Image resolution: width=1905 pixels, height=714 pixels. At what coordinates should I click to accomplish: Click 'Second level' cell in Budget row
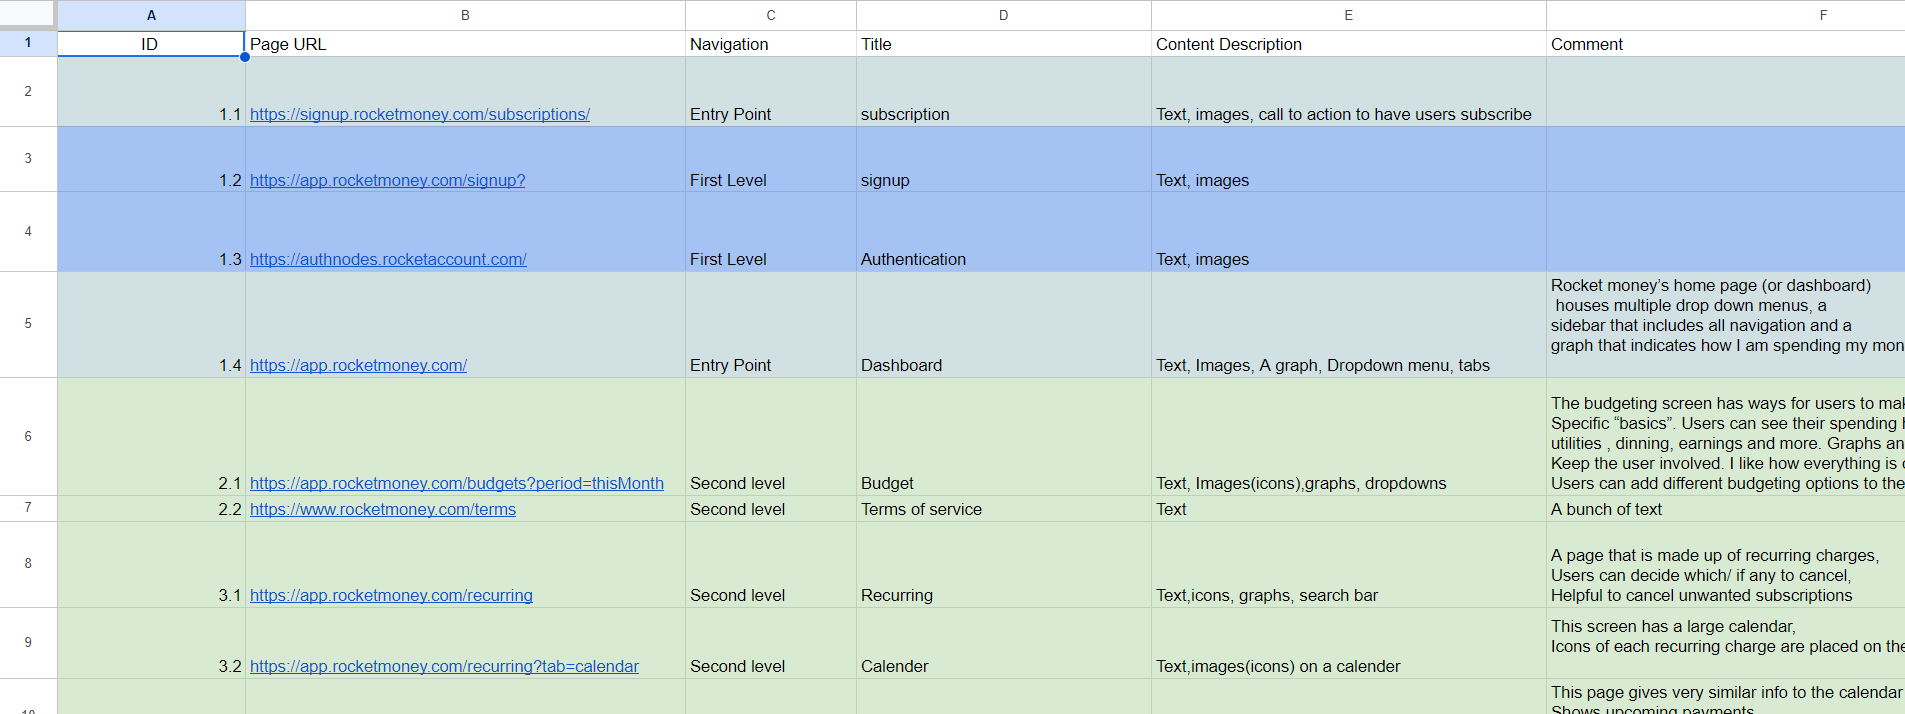click(771, 436)
